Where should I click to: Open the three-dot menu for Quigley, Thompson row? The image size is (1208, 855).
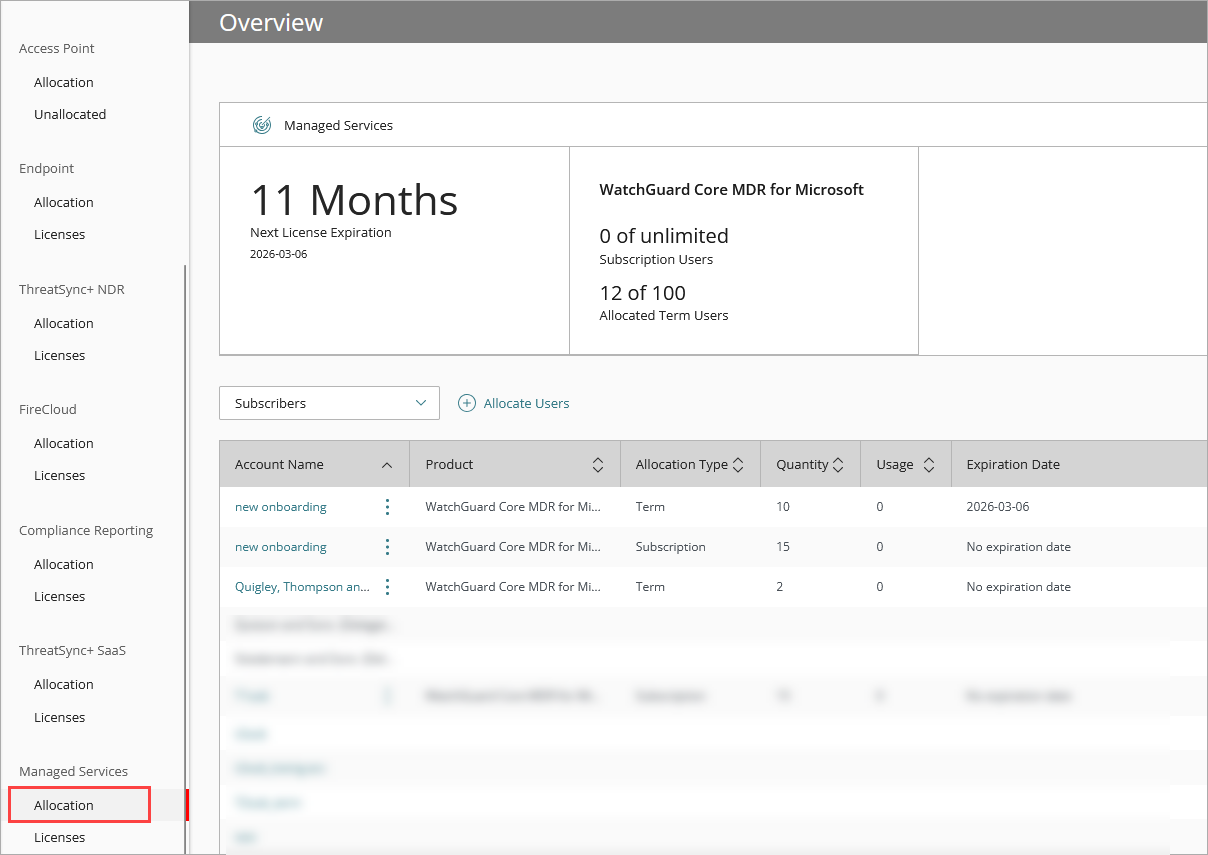point(387,587)
